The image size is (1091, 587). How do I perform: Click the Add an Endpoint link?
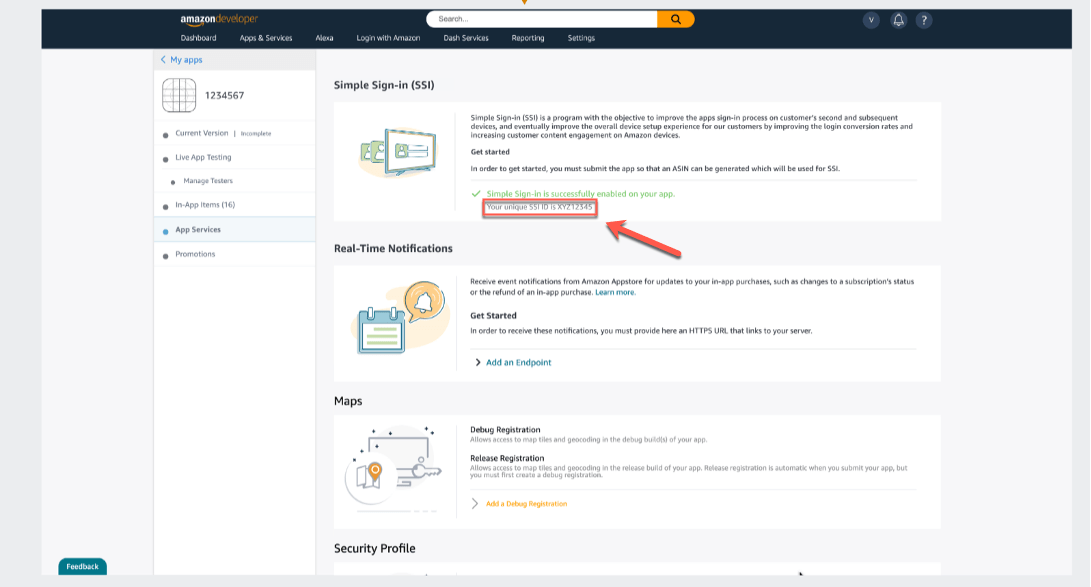[518, 362]
